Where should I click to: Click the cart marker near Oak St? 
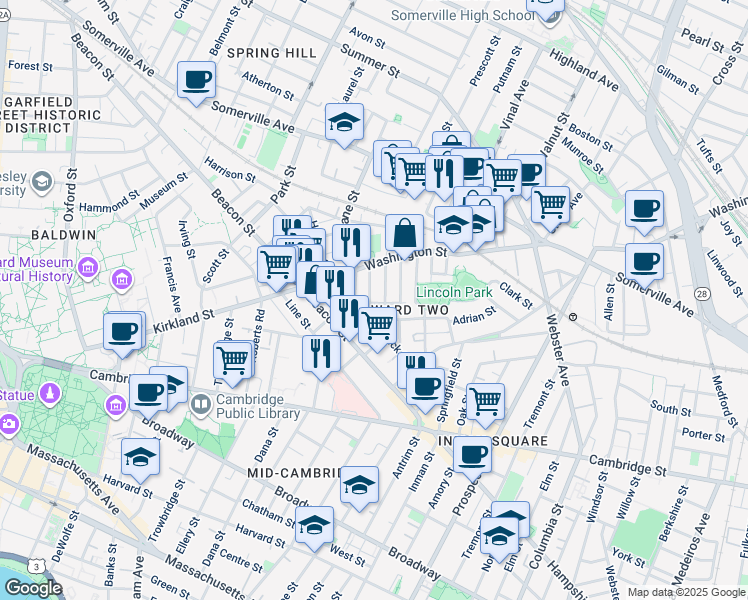point(485,403)
